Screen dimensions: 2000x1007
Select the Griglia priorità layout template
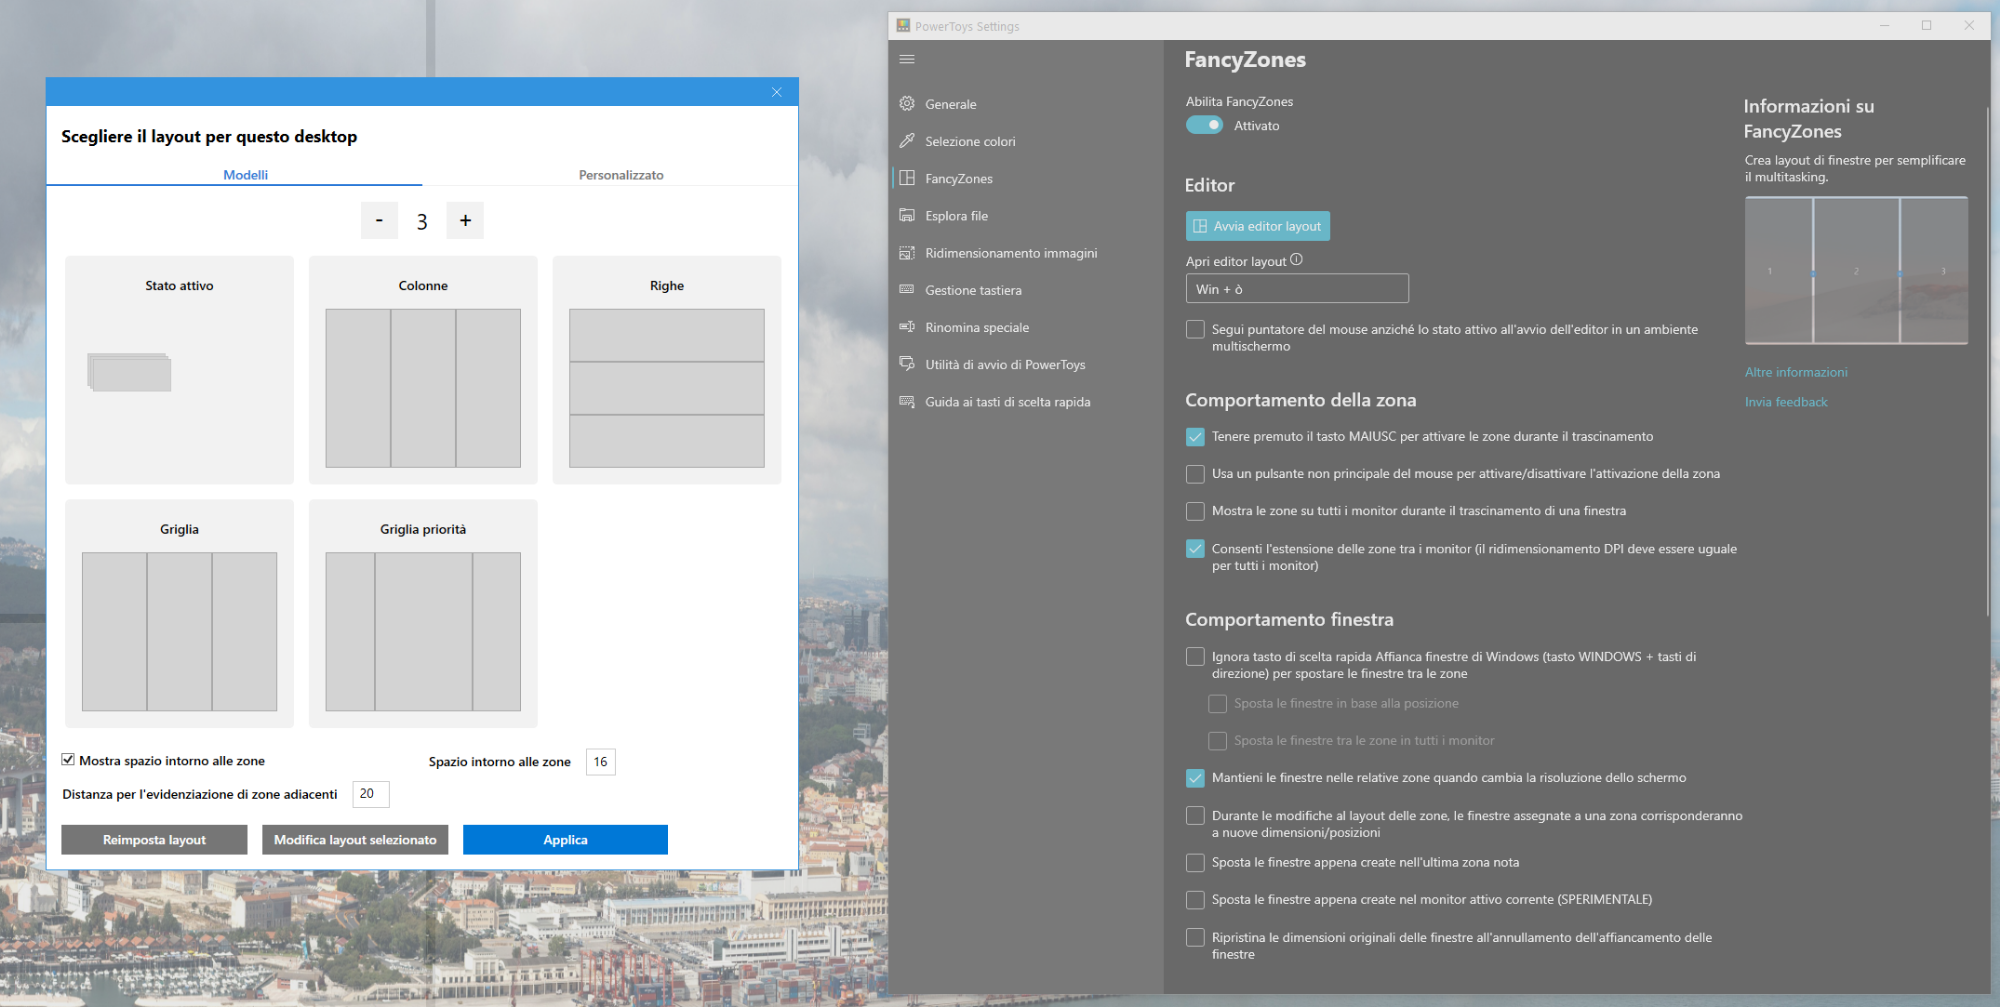[423, 614]
